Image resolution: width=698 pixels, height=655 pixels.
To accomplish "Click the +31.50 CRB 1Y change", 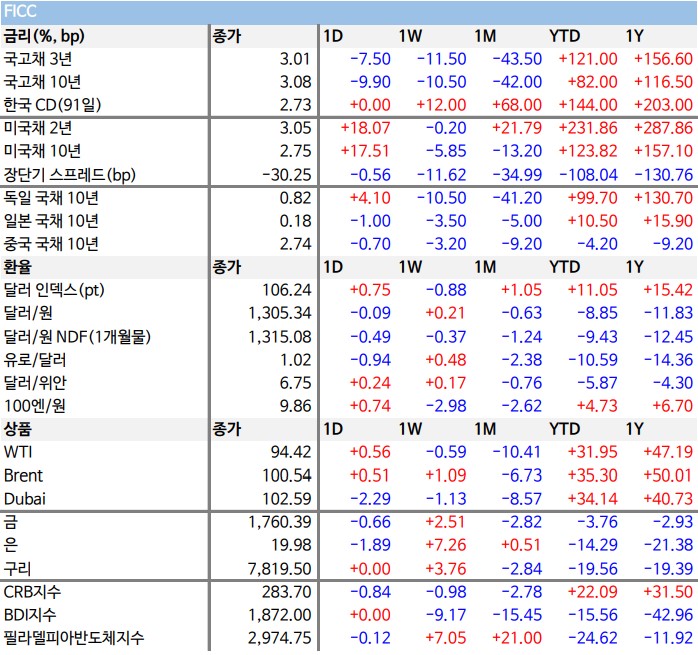I will (668, 592).
